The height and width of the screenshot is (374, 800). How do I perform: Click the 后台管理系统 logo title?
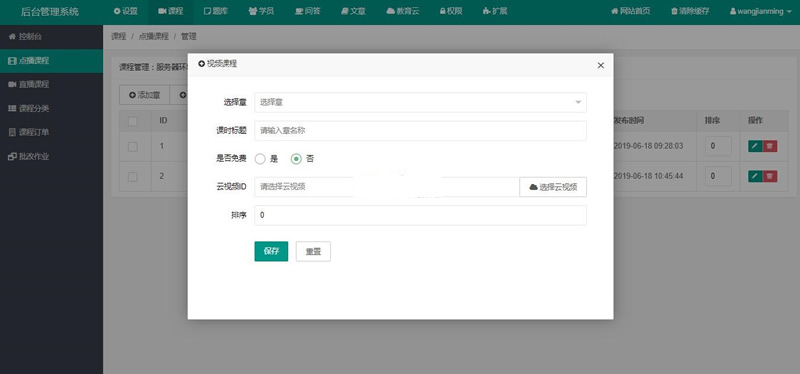click(x=50, y=11)
